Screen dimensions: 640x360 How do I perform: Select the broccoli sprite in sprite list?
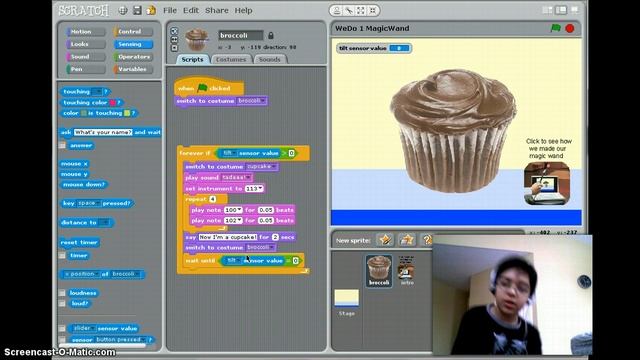379,271
